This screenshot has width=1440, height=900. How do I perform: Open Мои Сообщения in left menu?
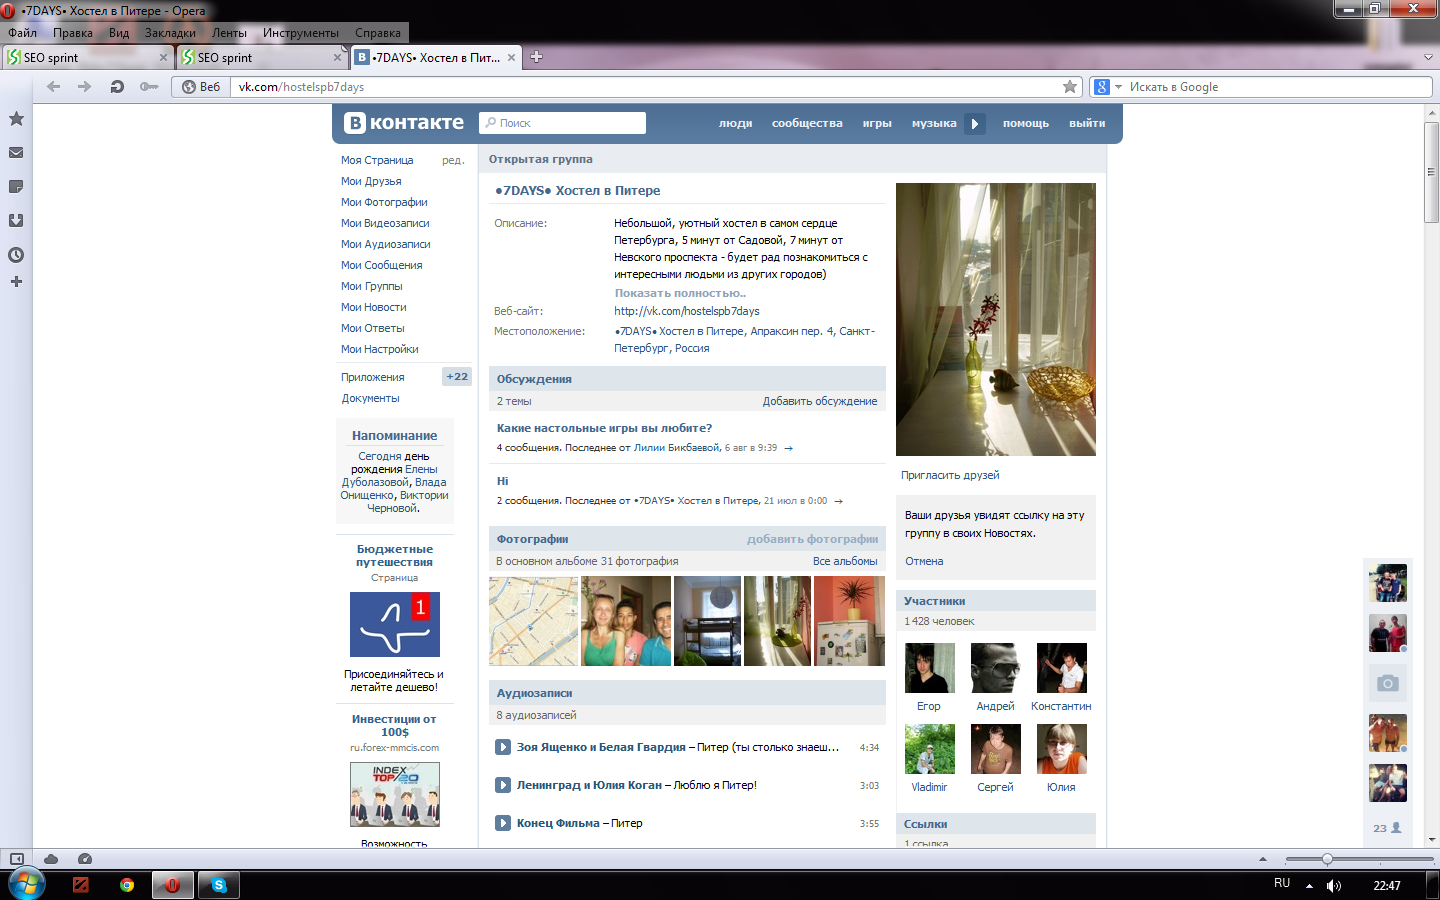pyautogui.click(x=381, y=265)
